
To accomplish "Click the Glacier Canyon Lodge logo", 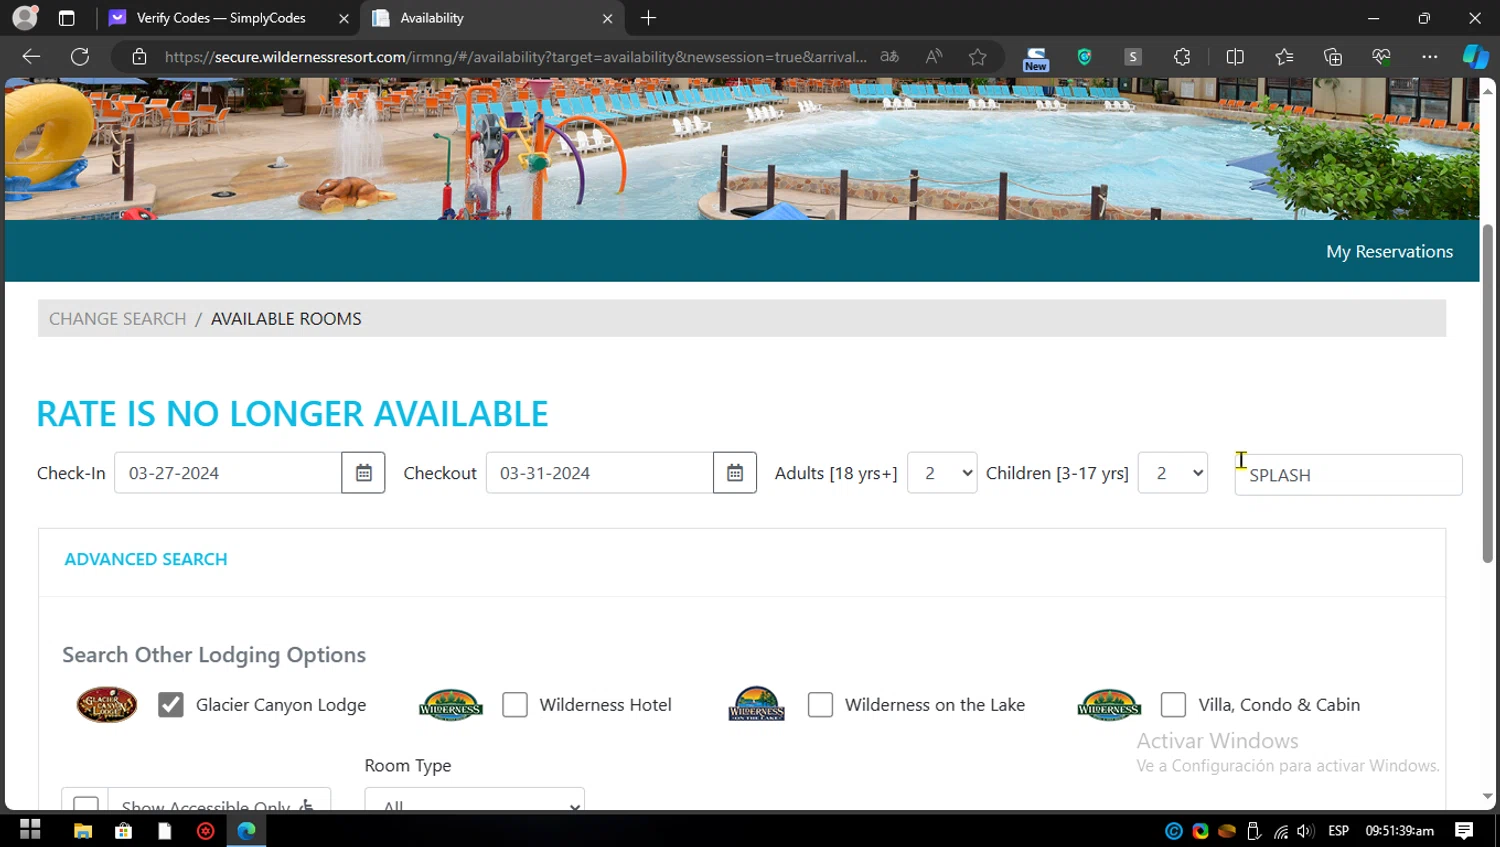I will [107, 705].
